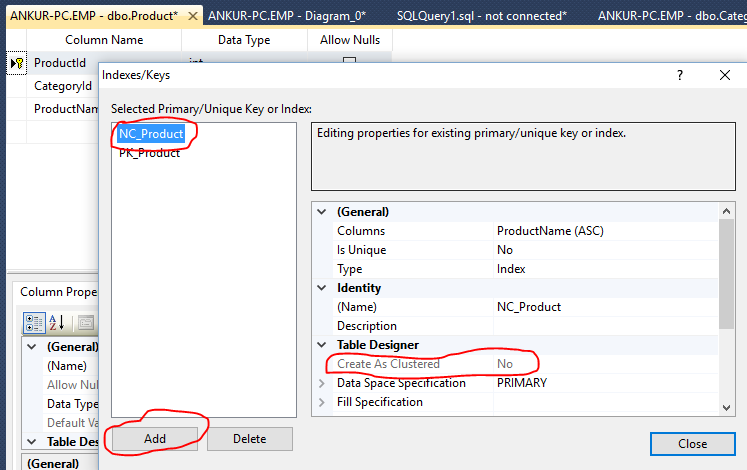Image resolution: width=747 pixels, height=470 pixels.
Task: Click the help question mark in Indexes/Keys
Action: pyautogui.click(x=680, y=75)
